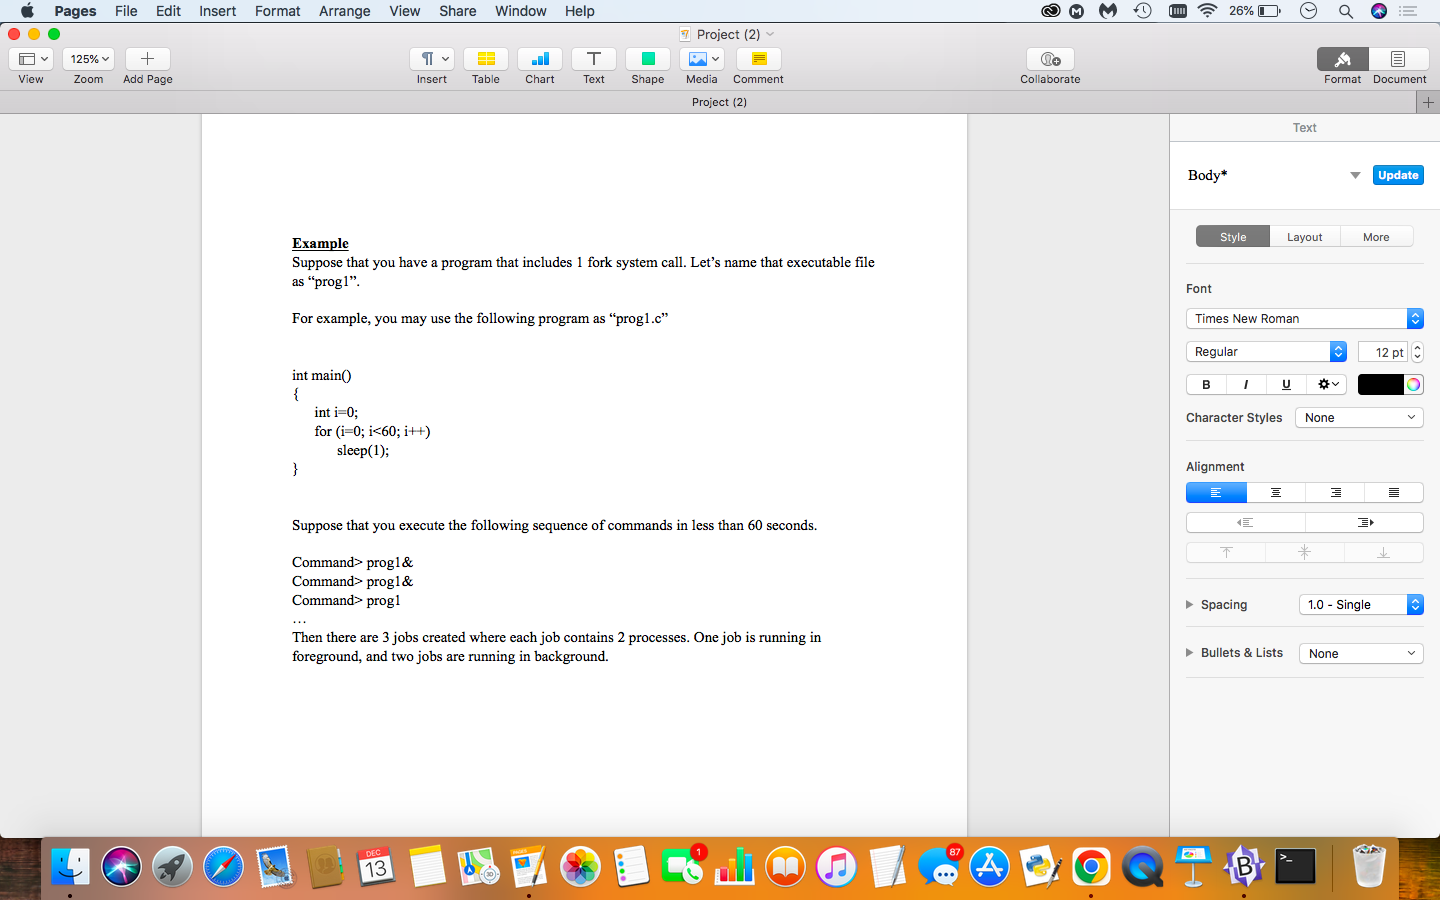Click the Wi-Fi status icon

point(1207,11)
